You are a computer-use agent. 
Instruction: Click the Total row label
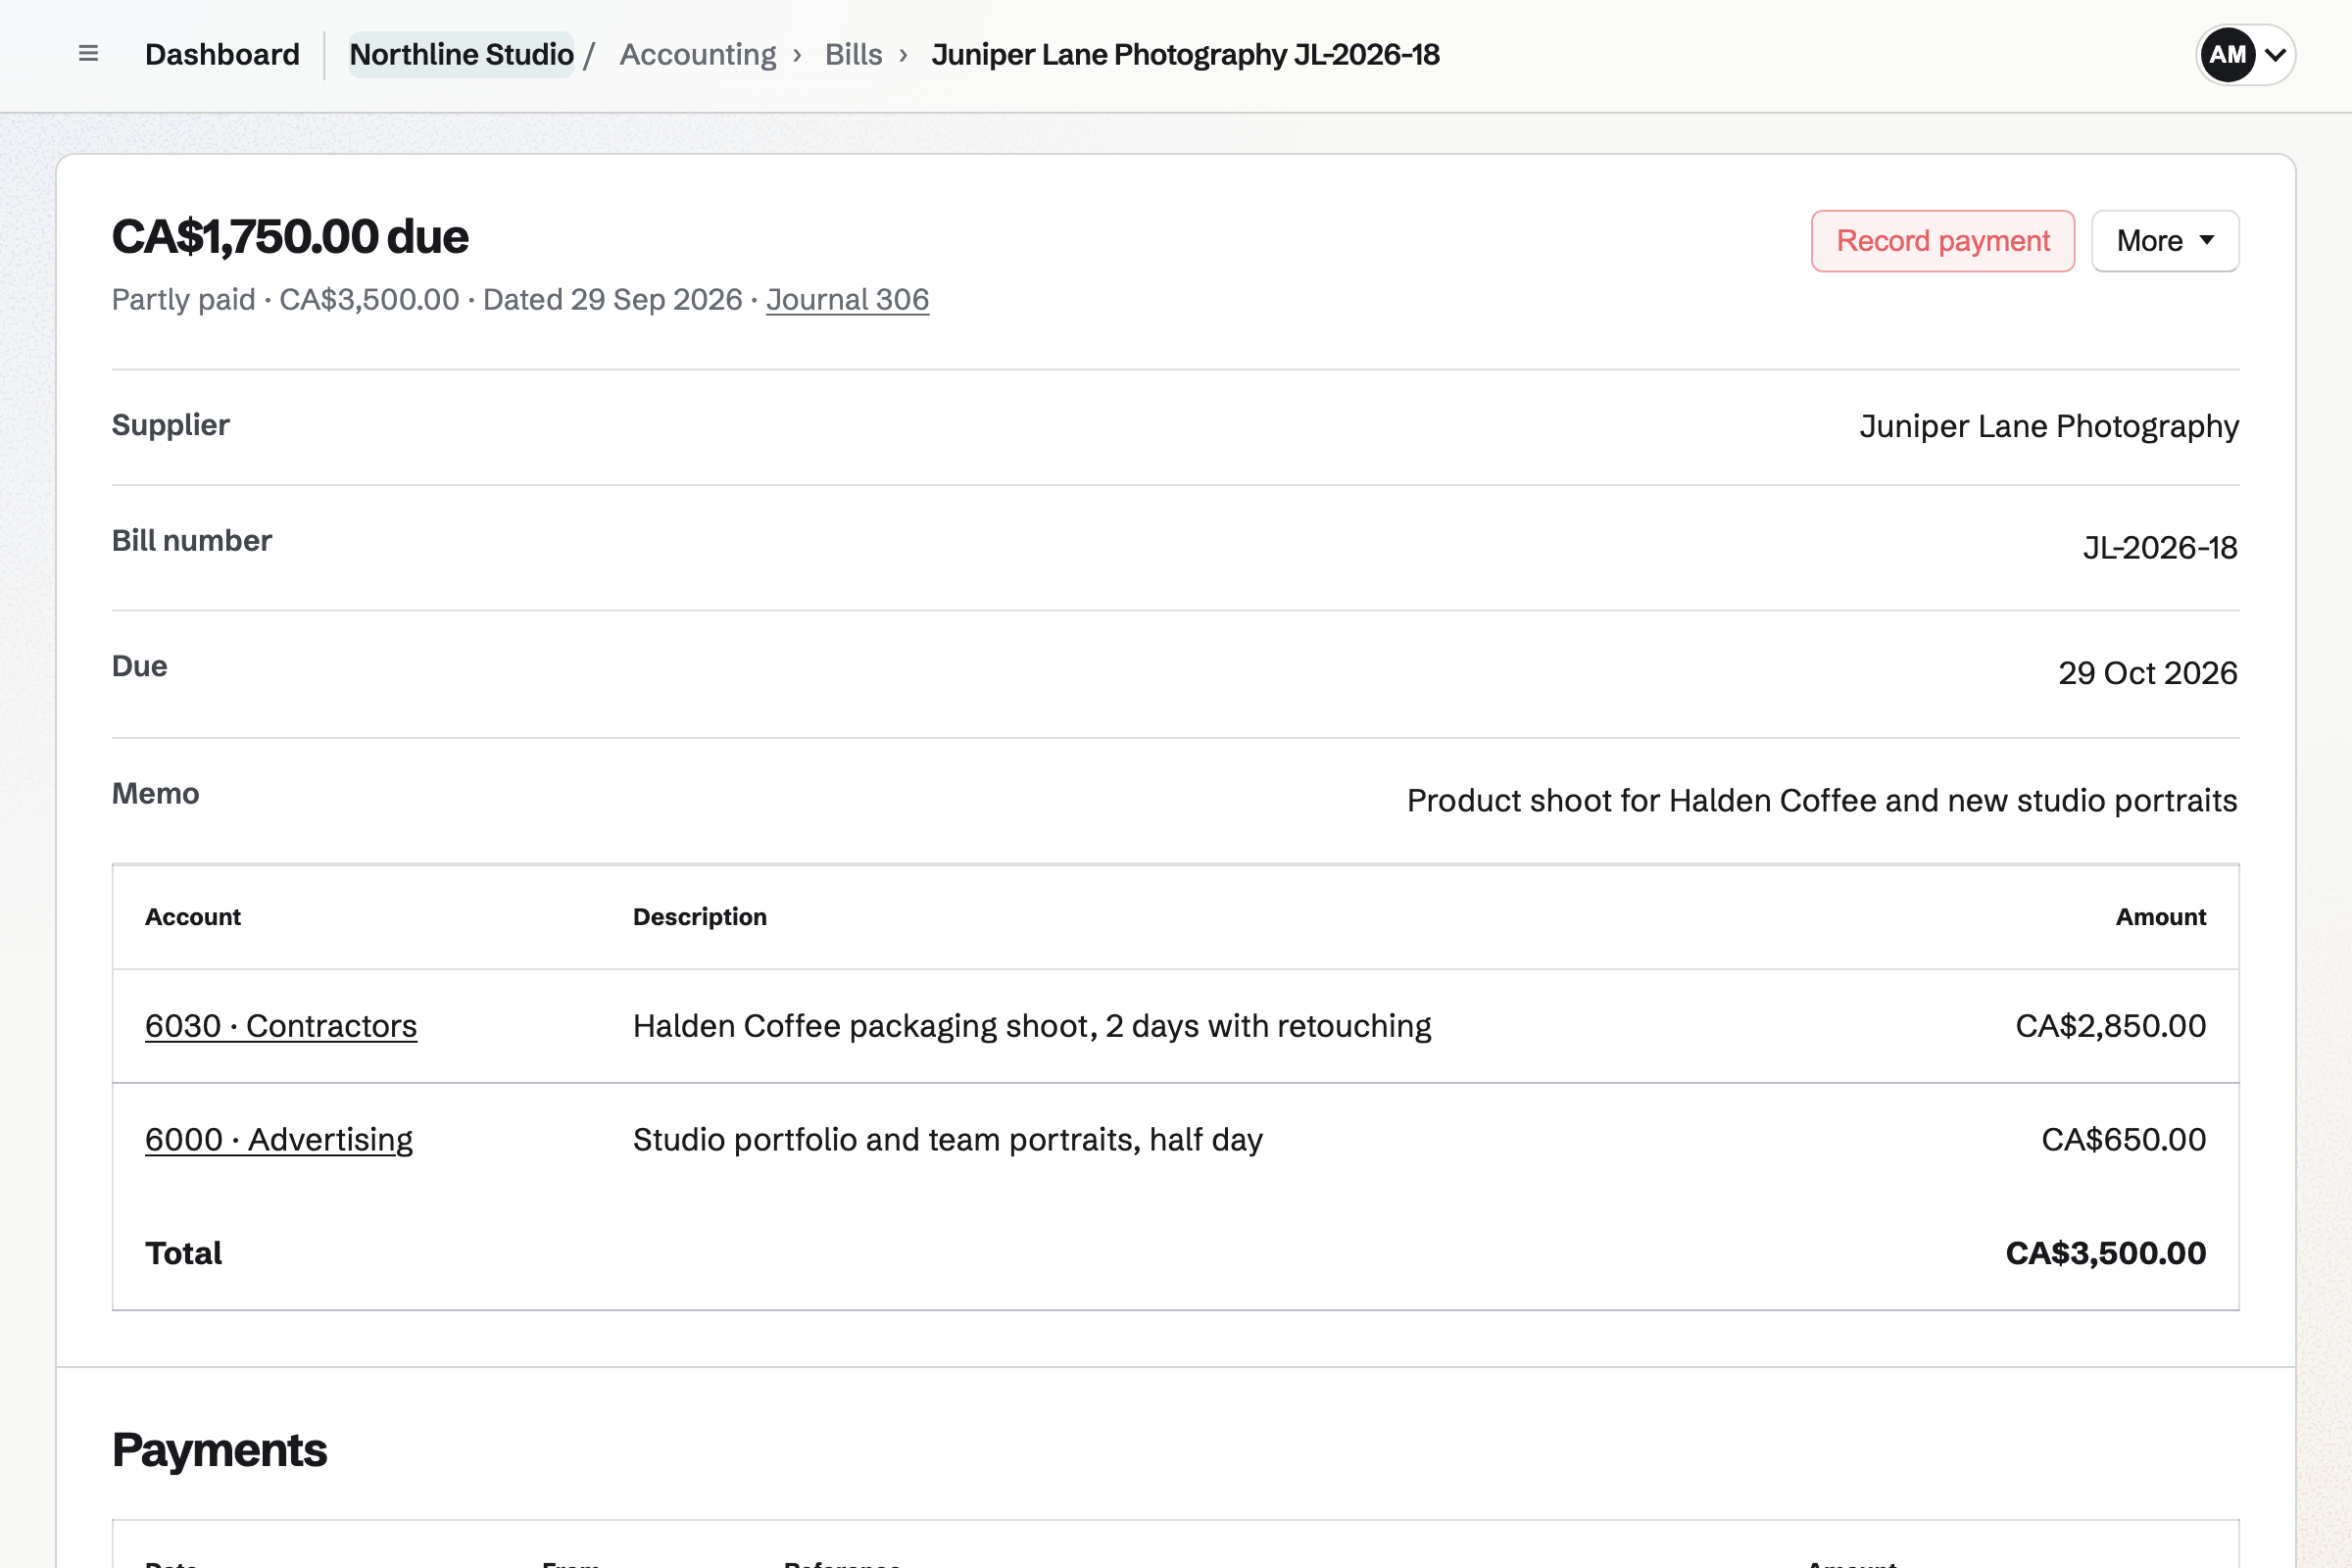[x=183, y=1254]
